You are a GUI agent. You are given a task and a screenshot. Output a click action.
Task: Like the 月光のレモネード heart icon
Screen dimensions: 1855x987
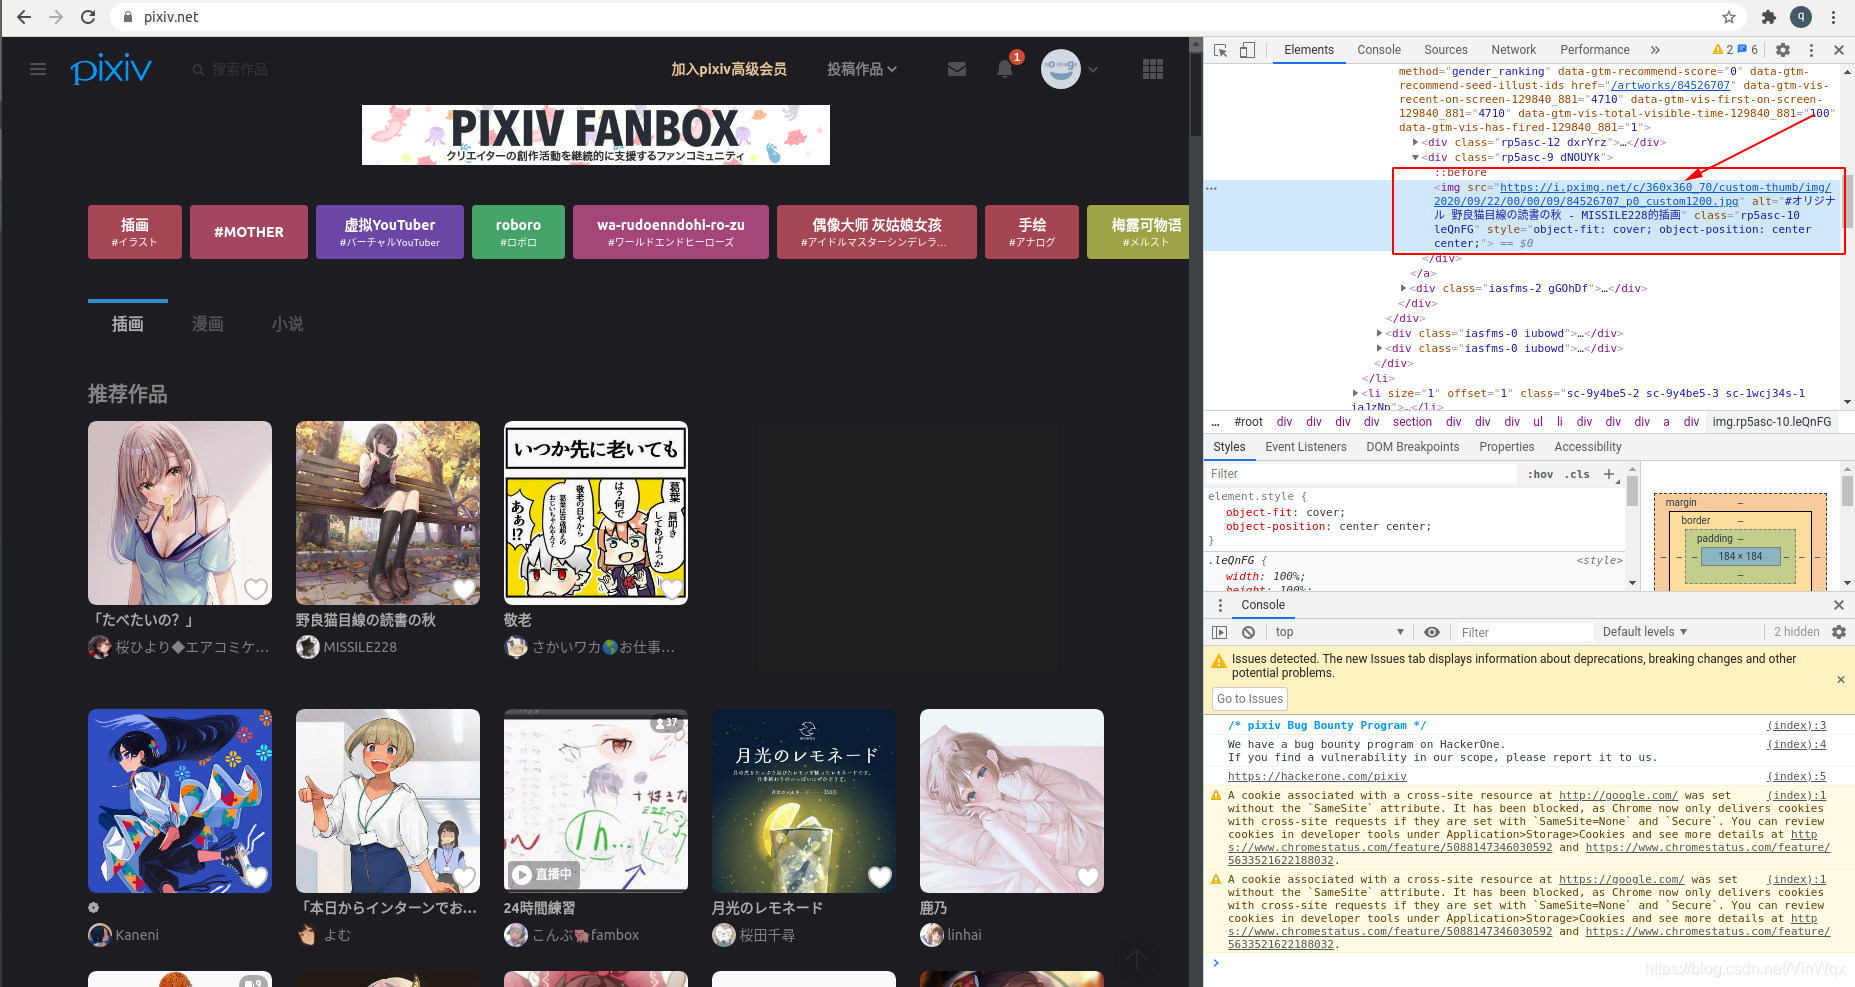click(880, 877)
